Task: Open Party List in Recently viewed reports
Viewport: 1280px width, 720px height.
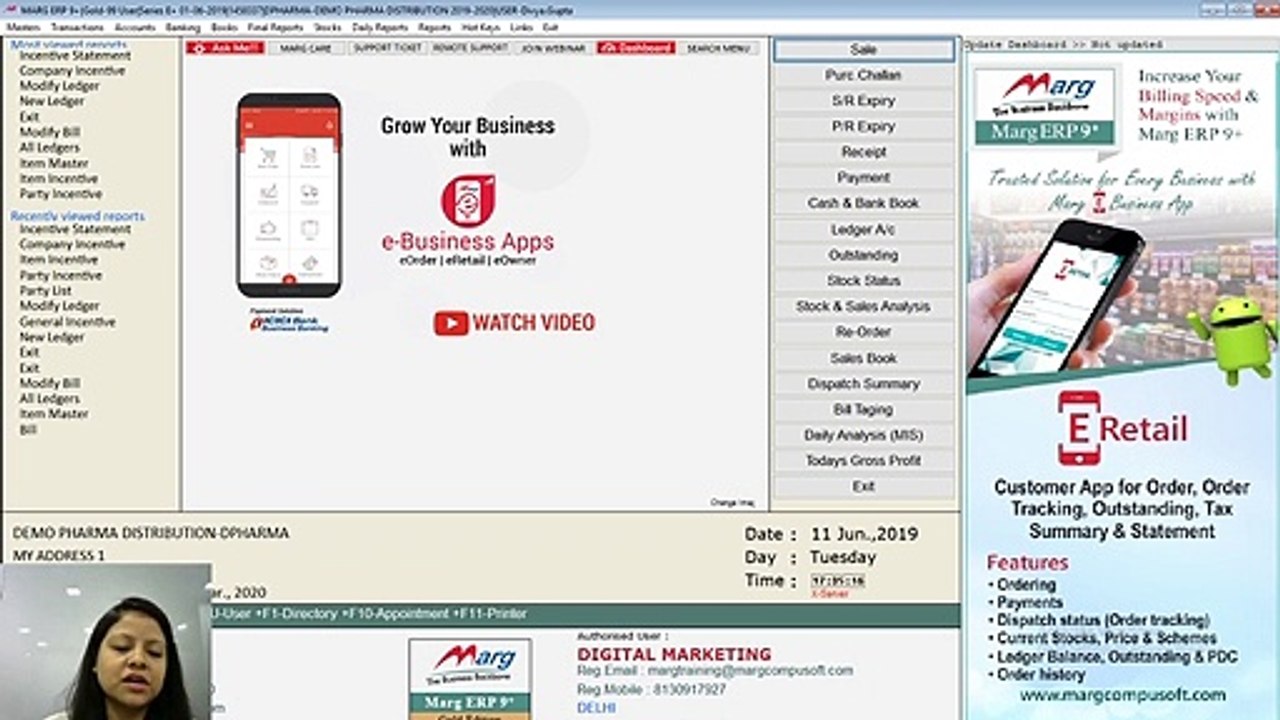Action: point(46,291)
